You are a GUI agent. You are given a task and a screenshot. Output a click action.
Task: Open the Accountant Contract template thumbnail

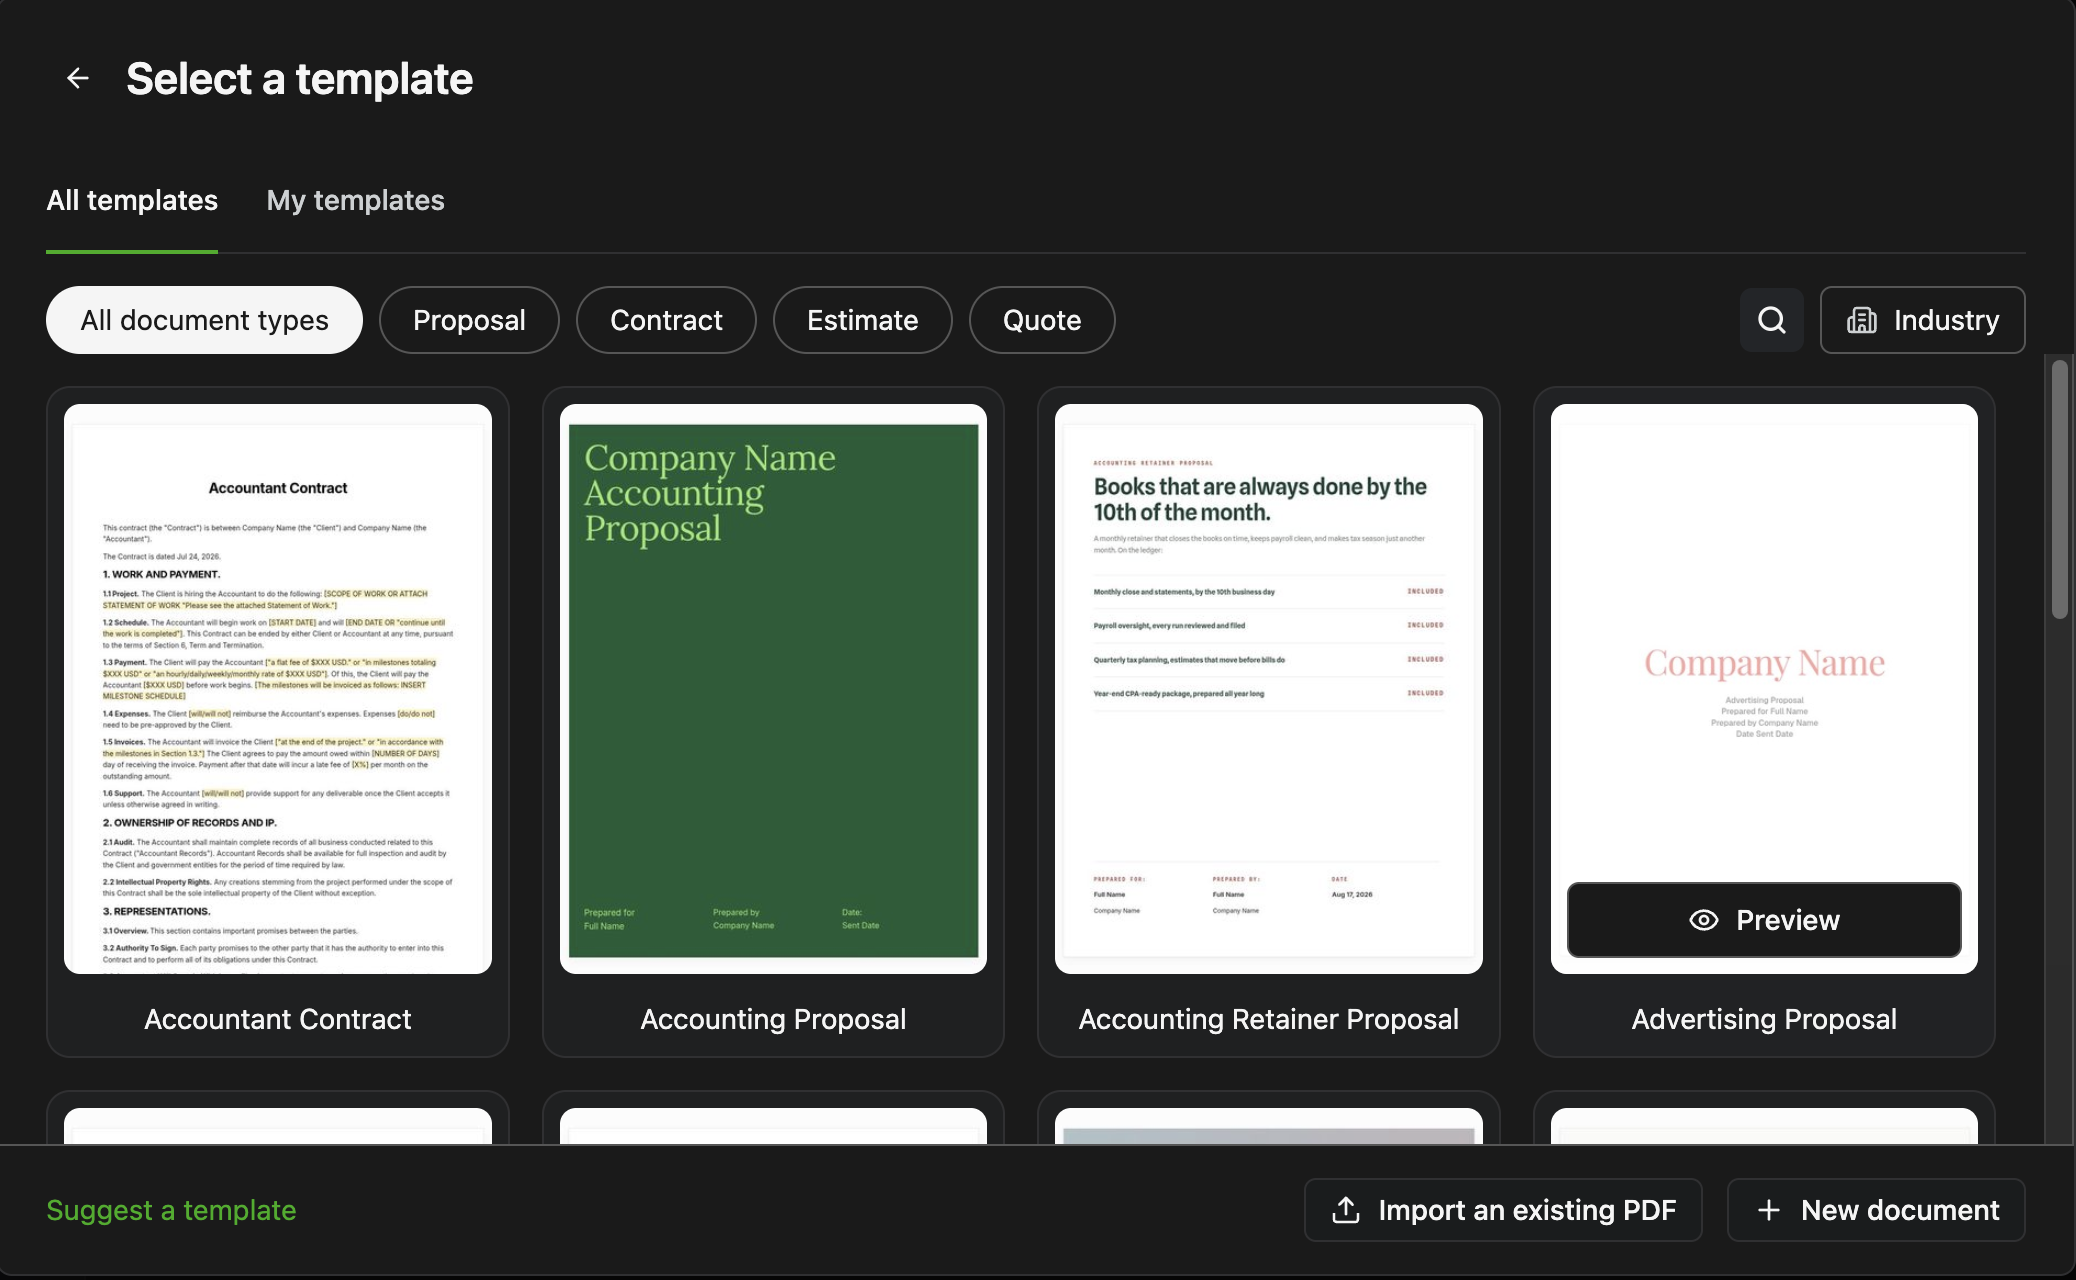(x=278, y=688)
